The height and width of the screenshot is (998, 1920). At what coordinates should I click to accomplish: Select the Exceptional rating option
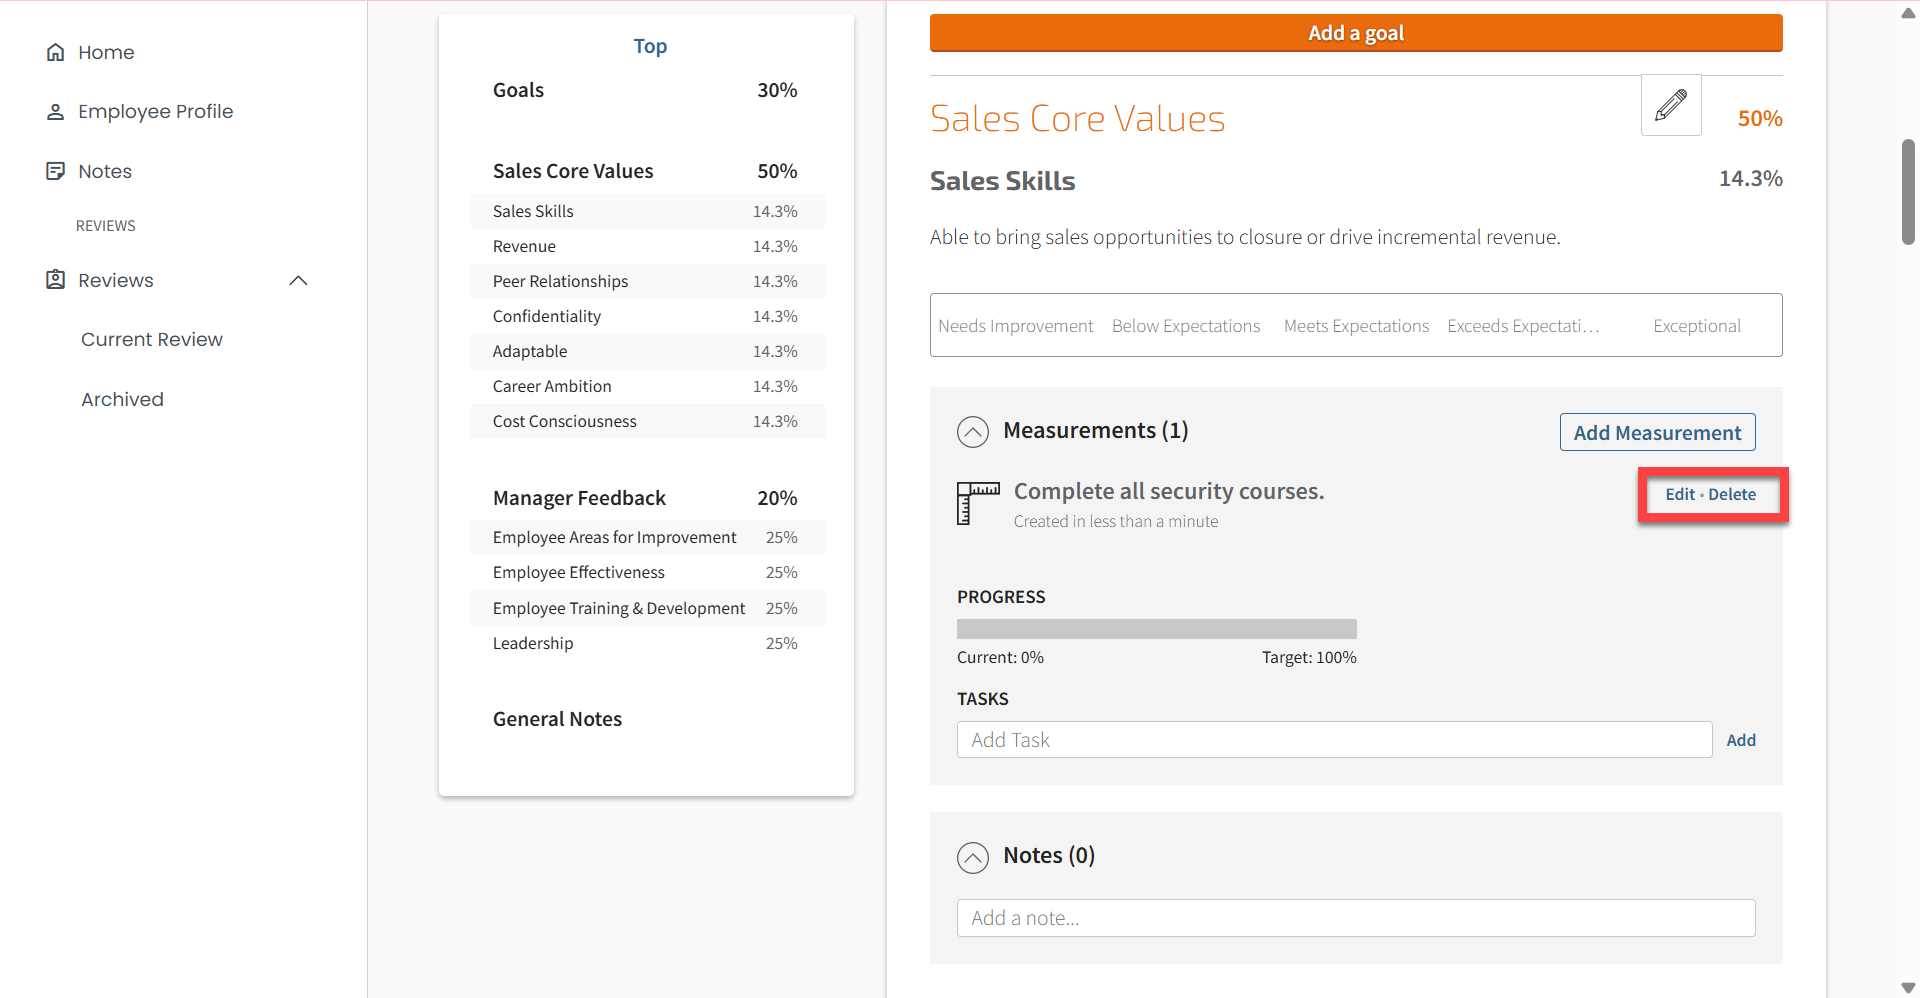point(1696,326)
